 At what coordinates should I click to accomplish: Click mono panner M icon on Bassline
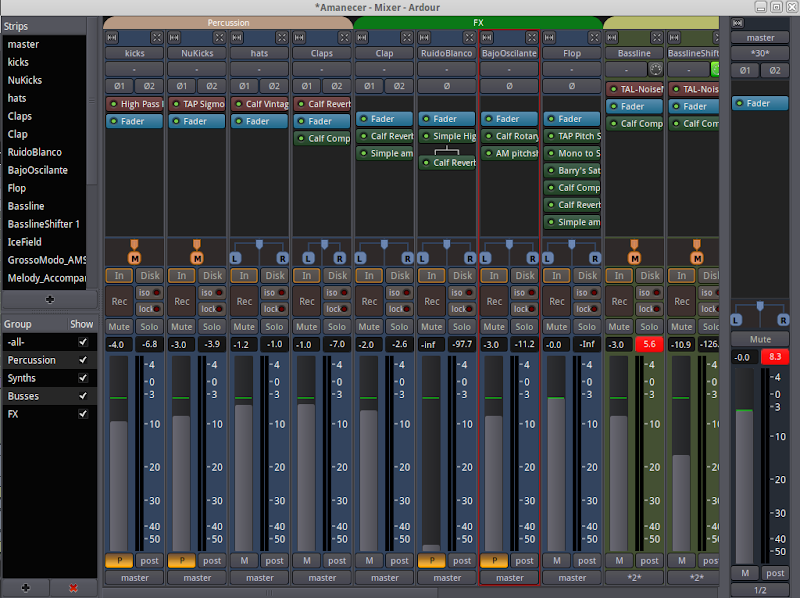point(634,258)
